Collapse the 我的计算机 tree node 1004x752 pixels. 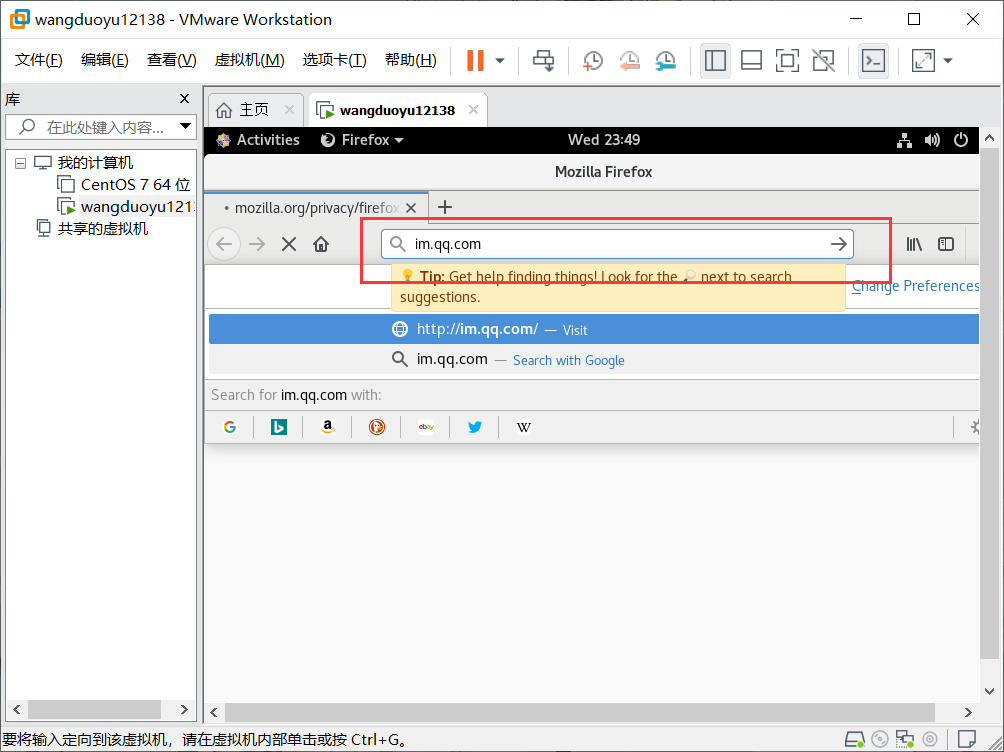[x=22, y=162]
